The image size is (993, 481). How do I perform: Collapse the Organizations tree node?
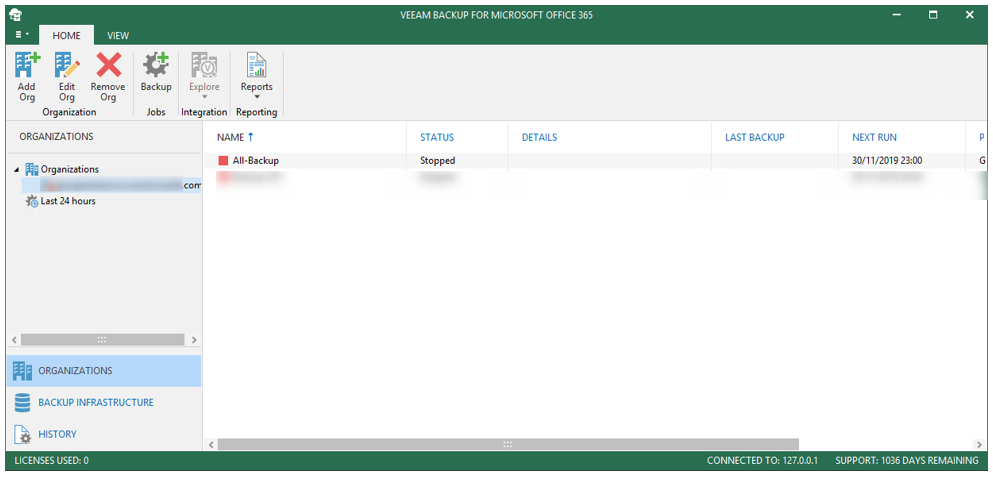16,170
